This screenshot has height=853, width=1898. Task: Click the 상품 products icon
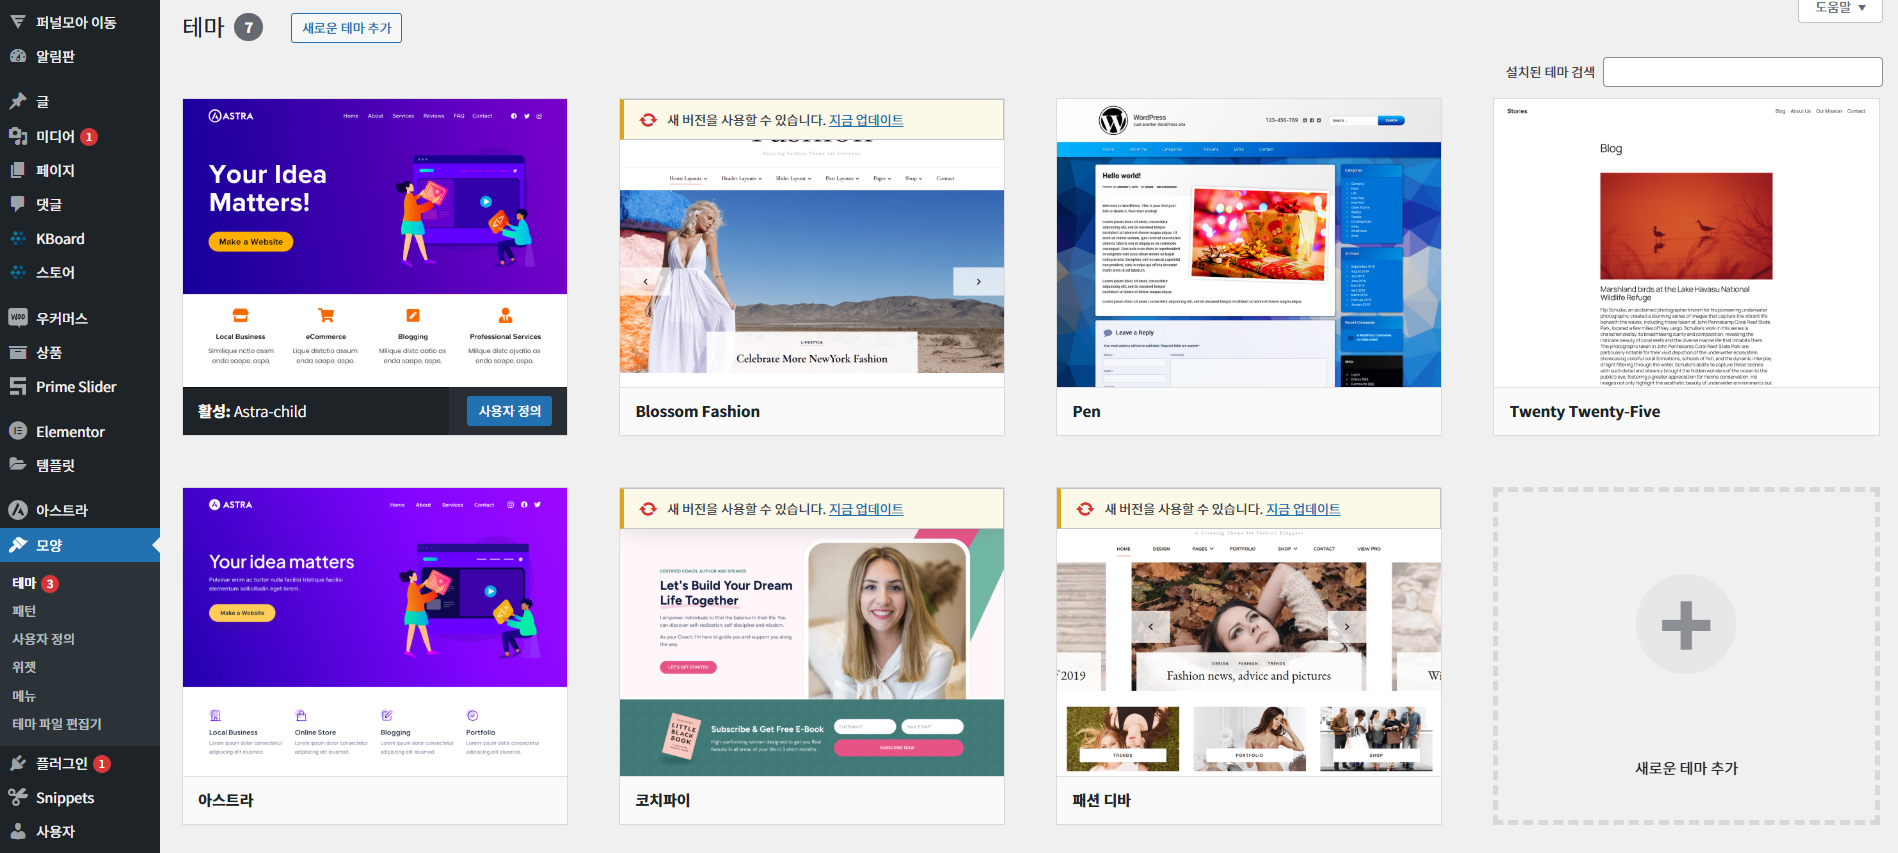point(18,352)
